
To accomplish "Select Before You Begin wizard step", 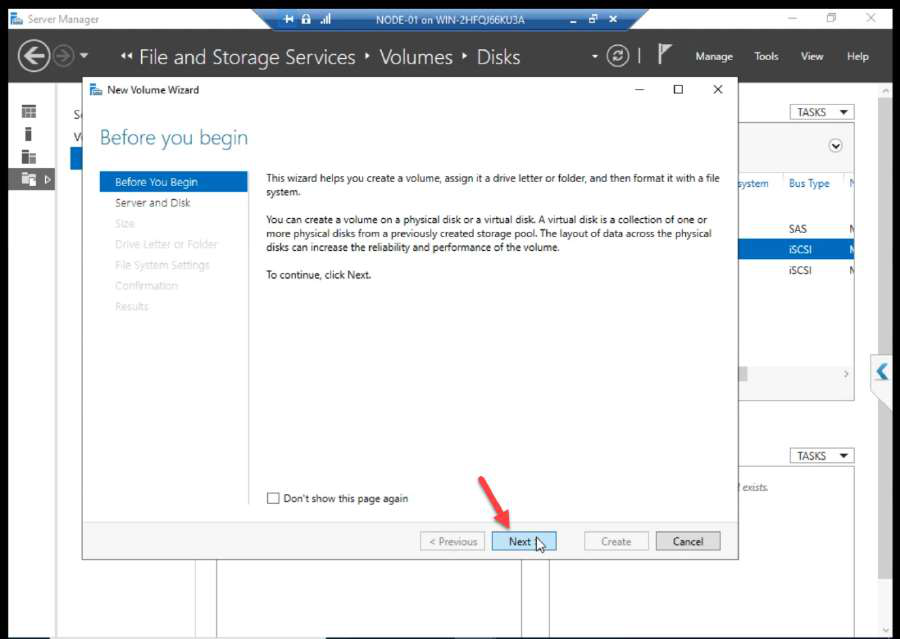I will point(173,182).
